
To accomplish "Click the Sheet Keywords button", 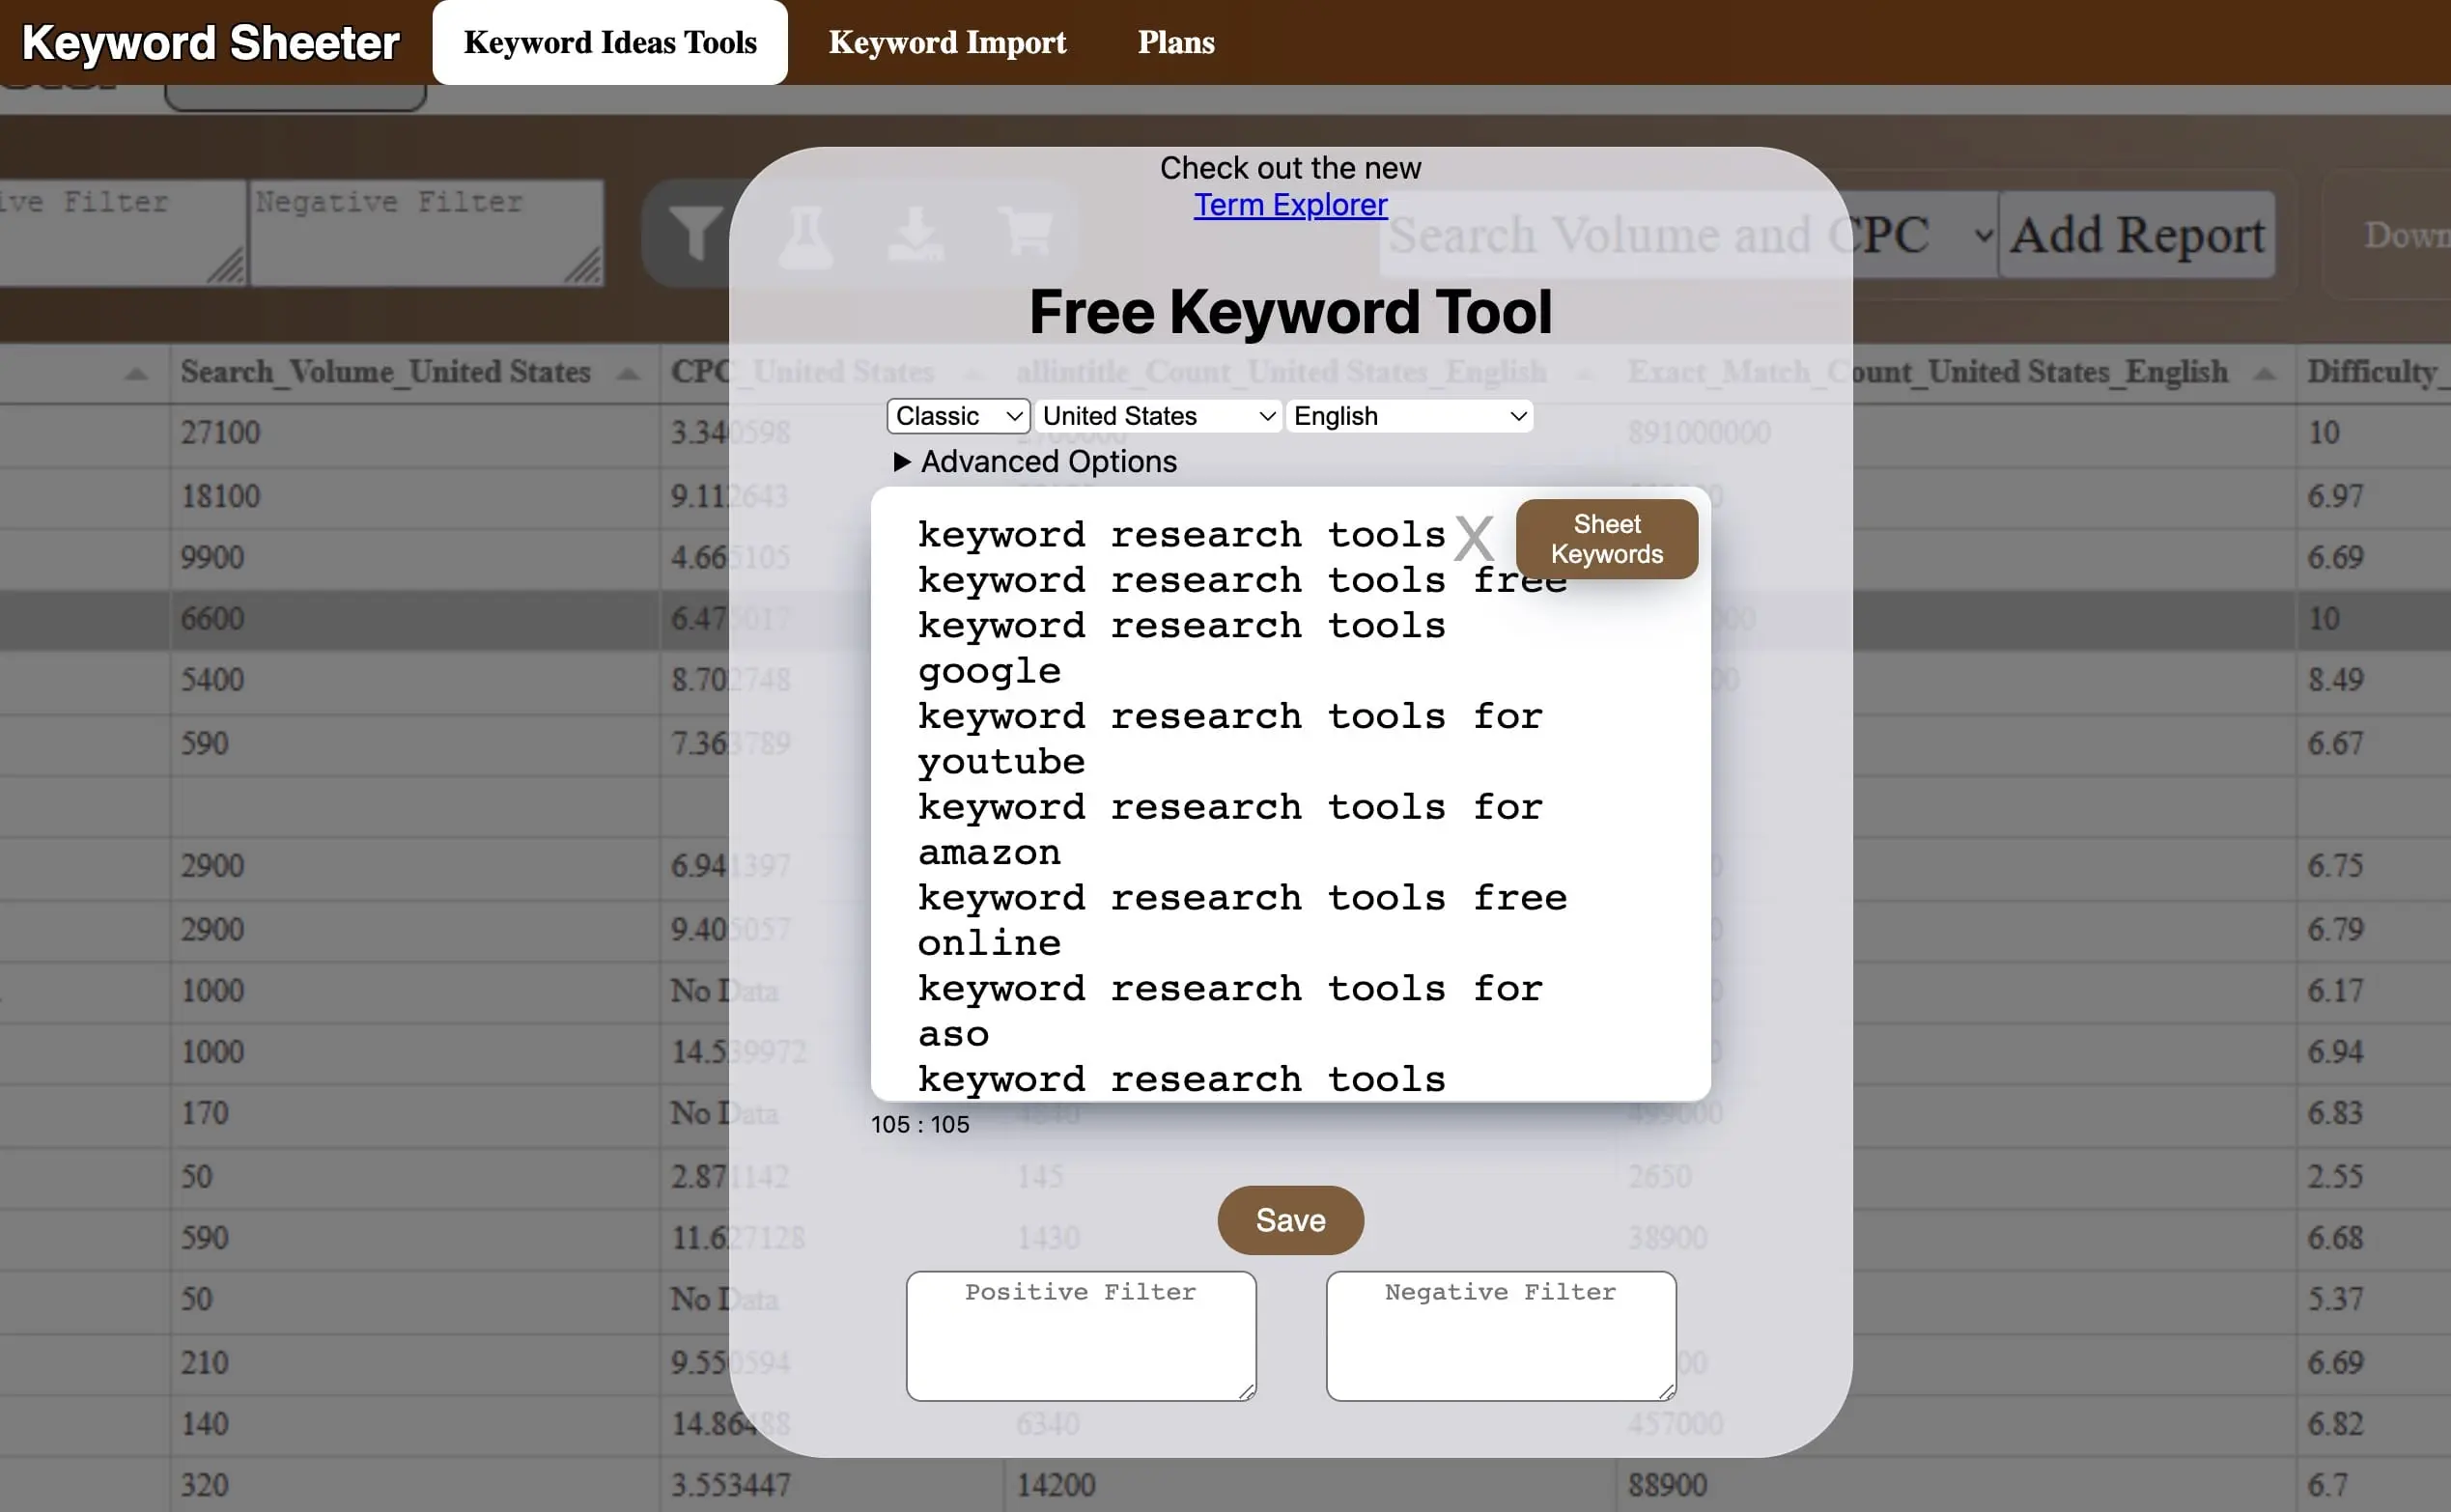I will click(1605, 537).
